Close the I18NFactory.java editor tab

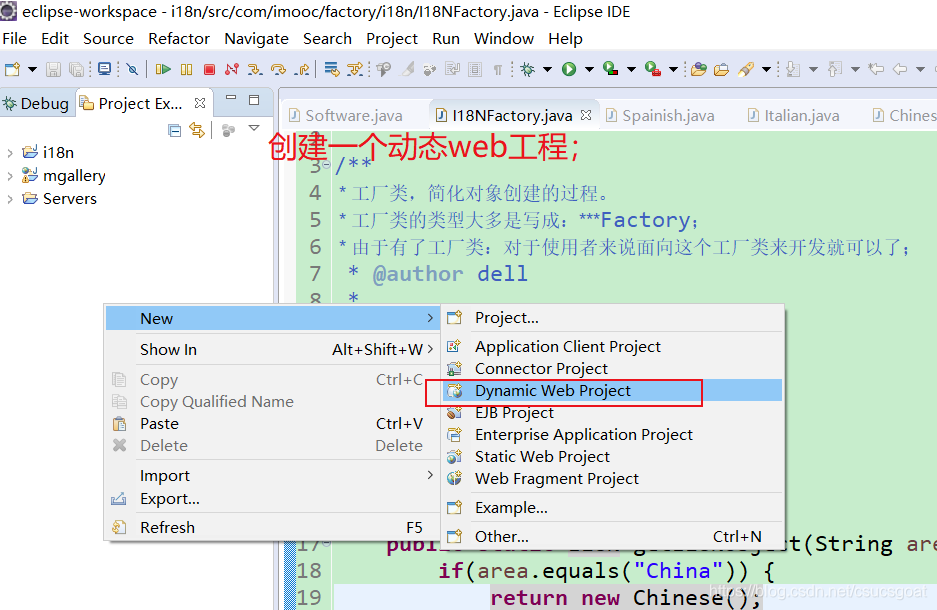[x=586, y=115]
